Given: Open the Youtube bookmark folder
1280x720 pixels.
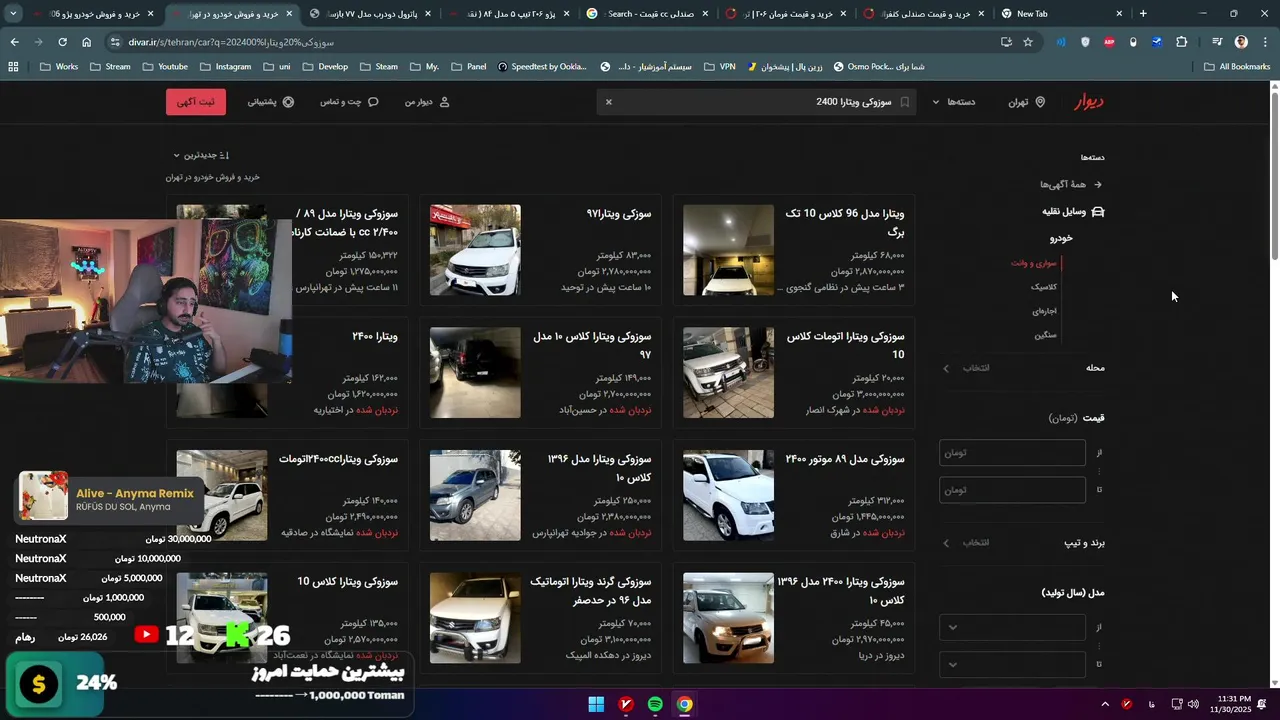Looking at the screenshot, I should click(164, 67).
